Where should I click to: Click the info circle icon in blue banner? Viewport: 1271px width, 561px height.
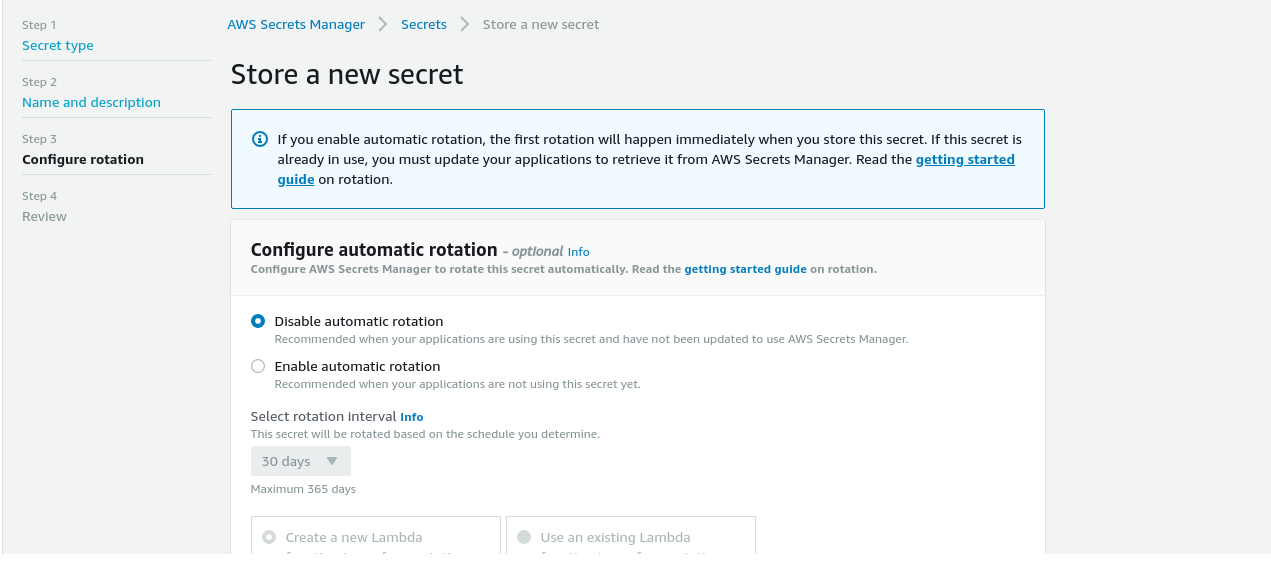[x=260, y=139]
